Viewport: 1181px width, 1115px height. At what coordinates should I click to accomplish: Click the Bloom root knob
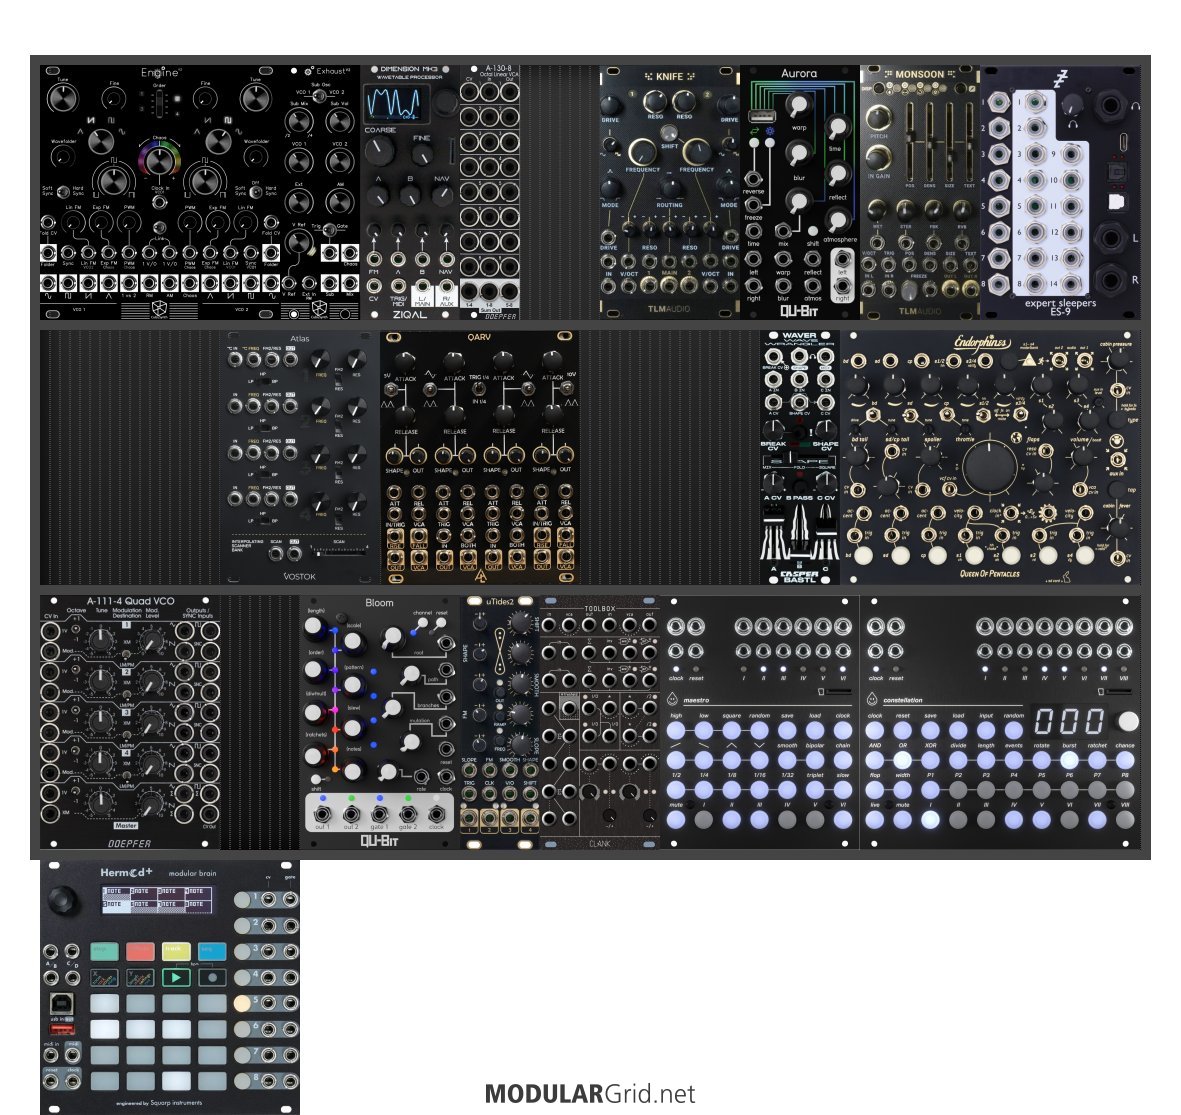point(391,636)
